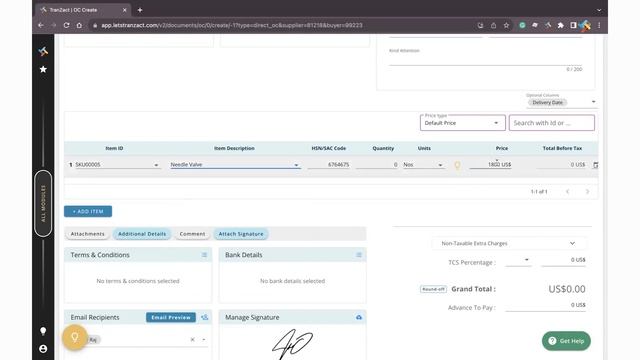Clear the email recipients with the X

click(192, 340)
